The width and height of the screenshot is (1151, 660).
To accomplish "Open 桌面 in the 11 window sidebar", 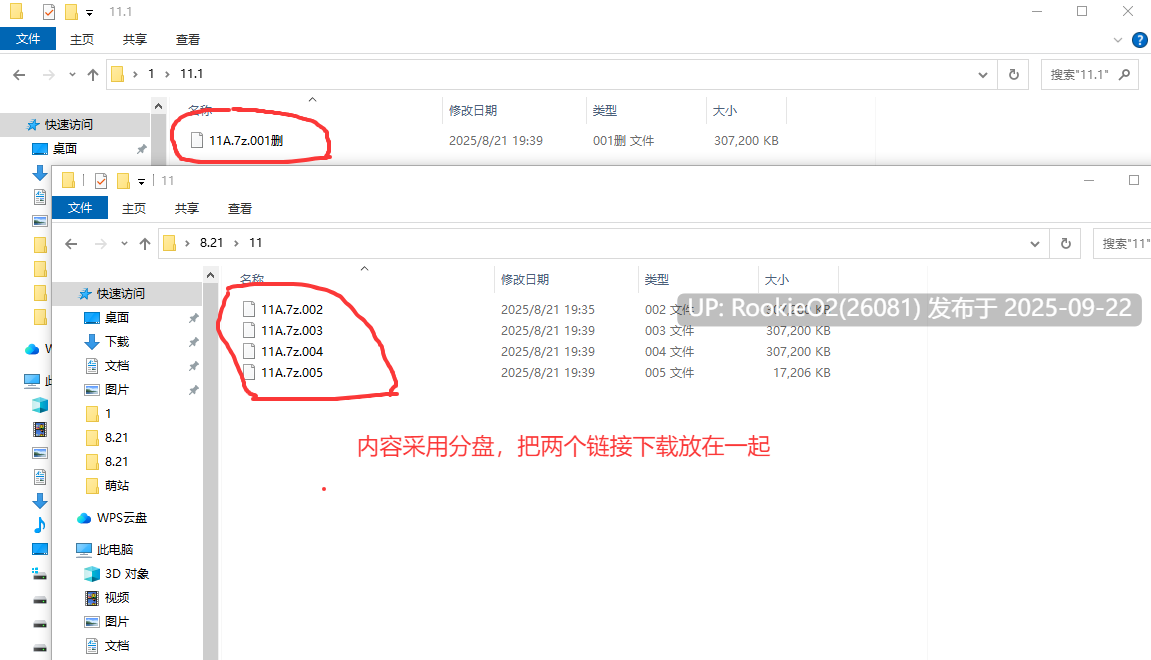I will pyautogui.click(x=117, y=317).
